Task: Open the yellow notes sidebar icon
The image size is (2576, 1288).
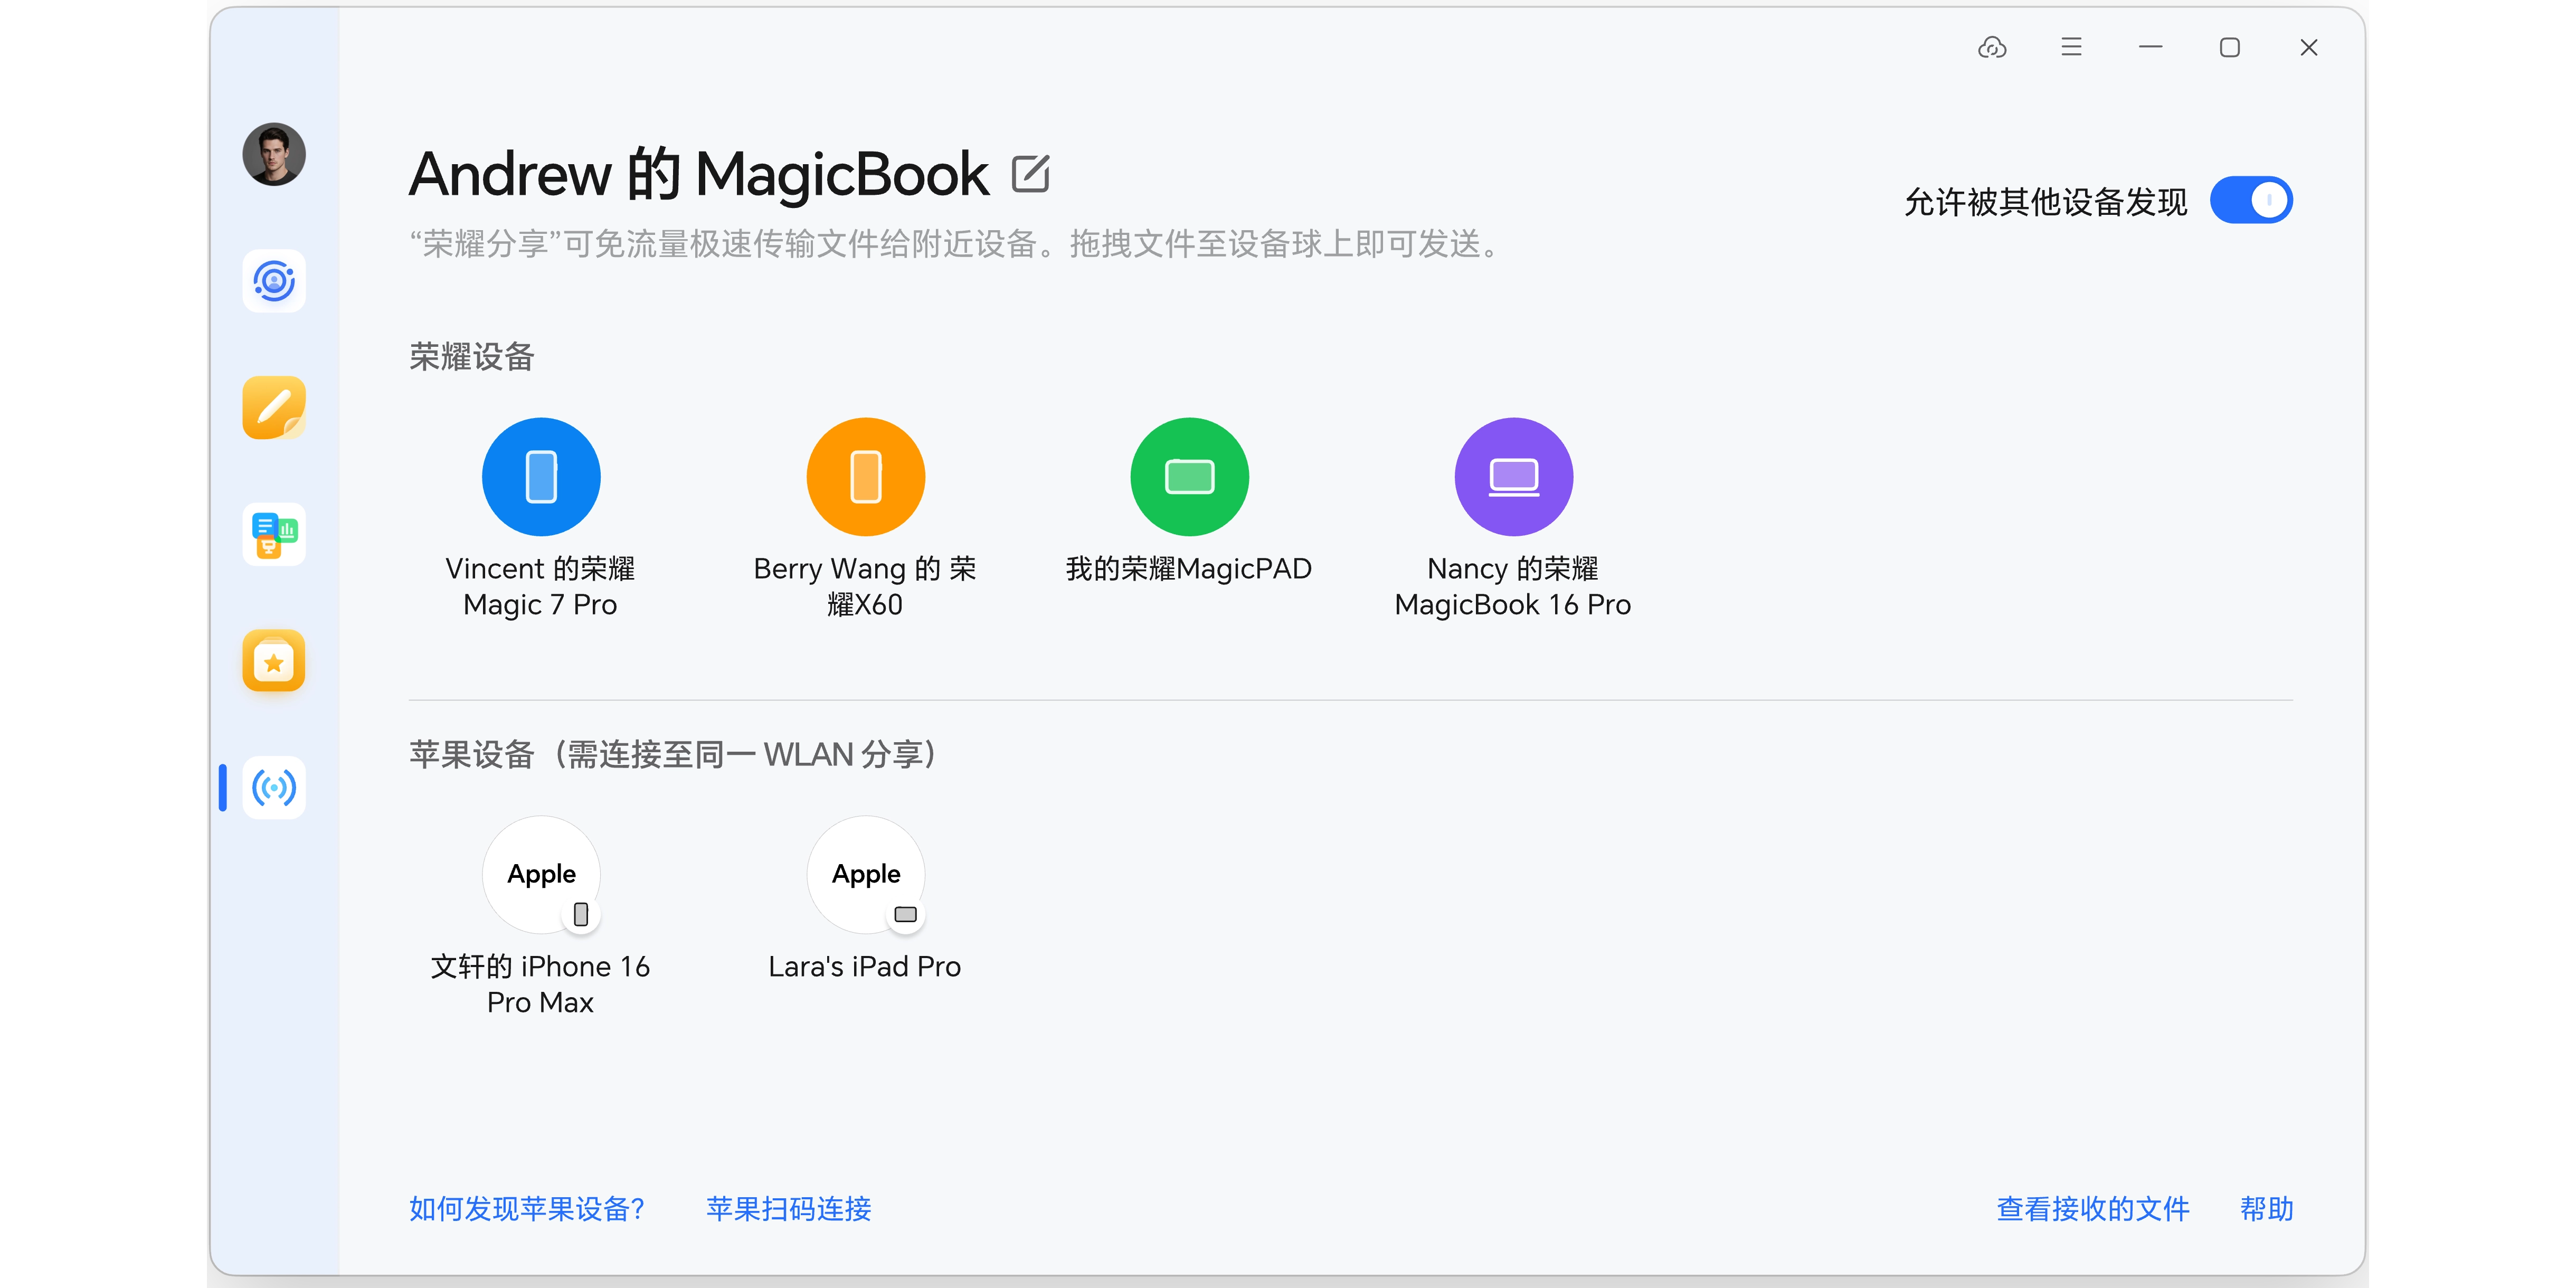Action: (x=273, y=408)
